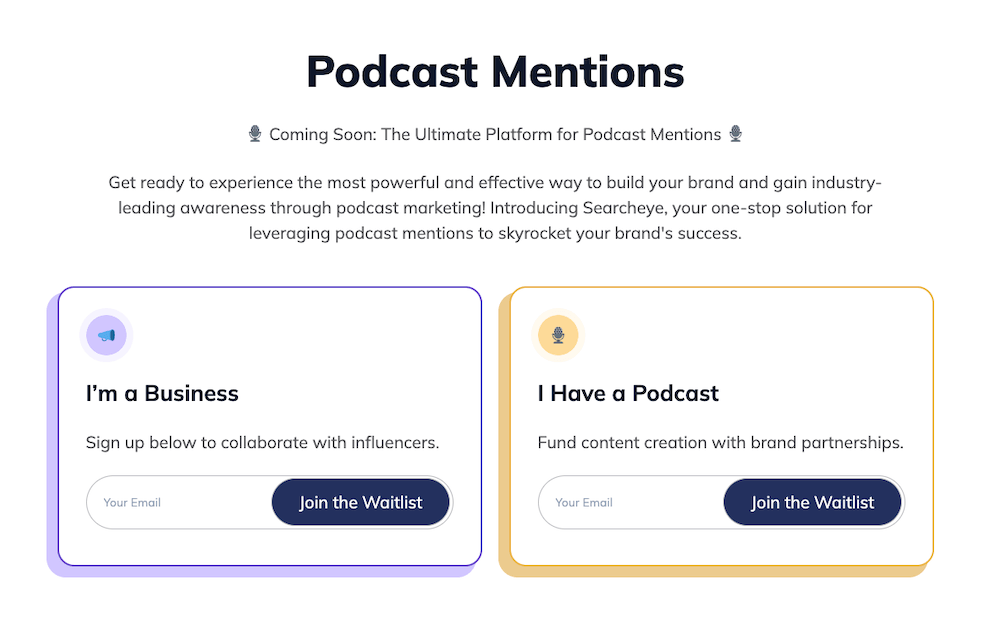Click the mic icon after the "Coming Soon" line
Screen dimensions: 1000x629
pos(736,133)
